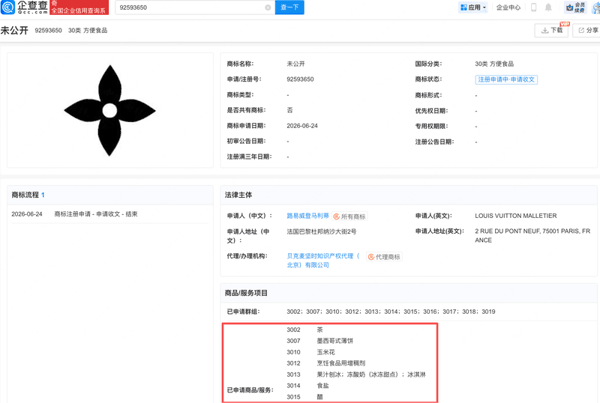Click the 注册申请中-申请收文 status tag

point(506,80)
